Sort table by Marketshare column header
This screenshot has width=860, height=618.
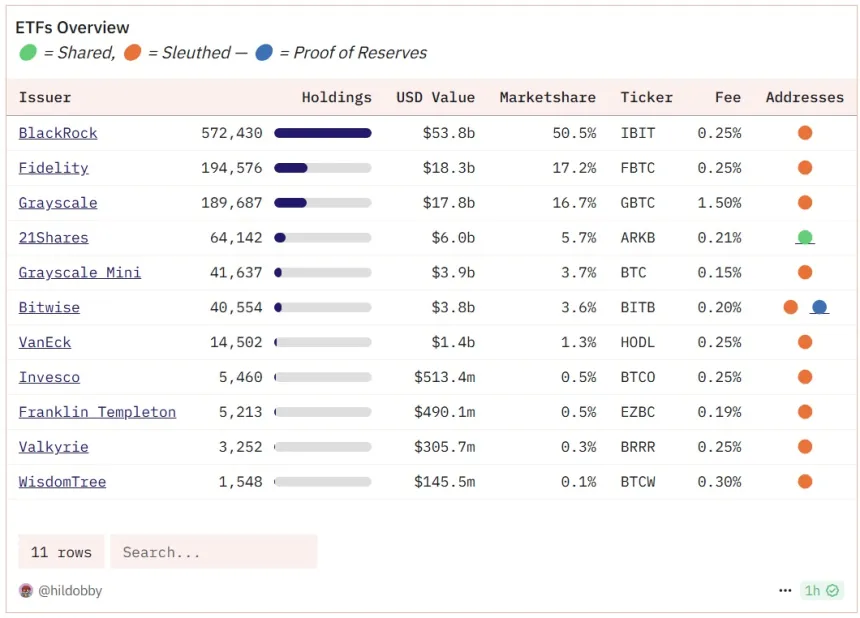(x=547, y=97)
